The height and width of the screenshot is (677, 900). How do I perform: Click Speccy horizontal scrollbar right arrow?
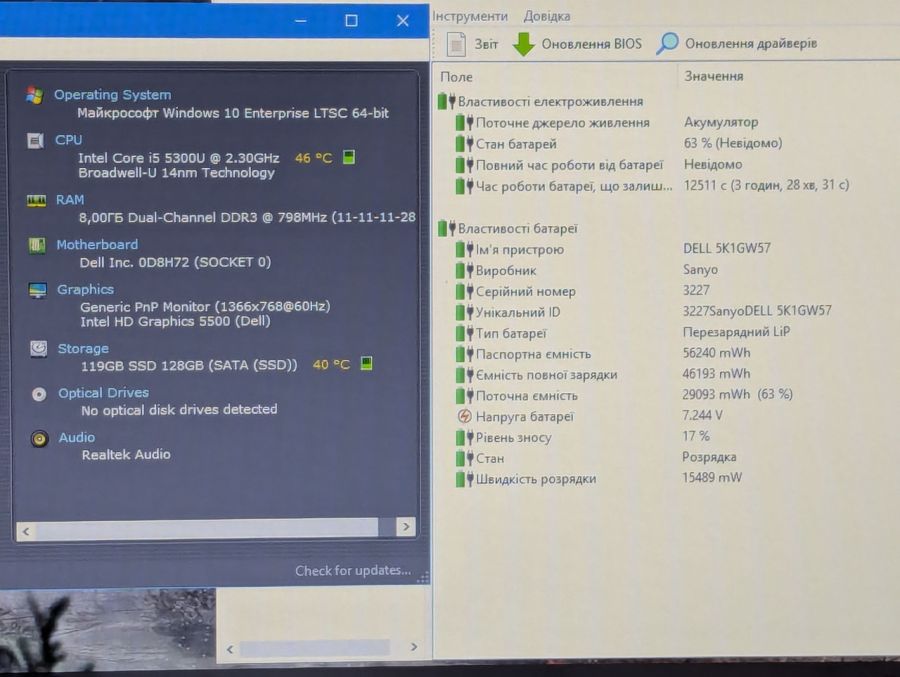point(406,527)
